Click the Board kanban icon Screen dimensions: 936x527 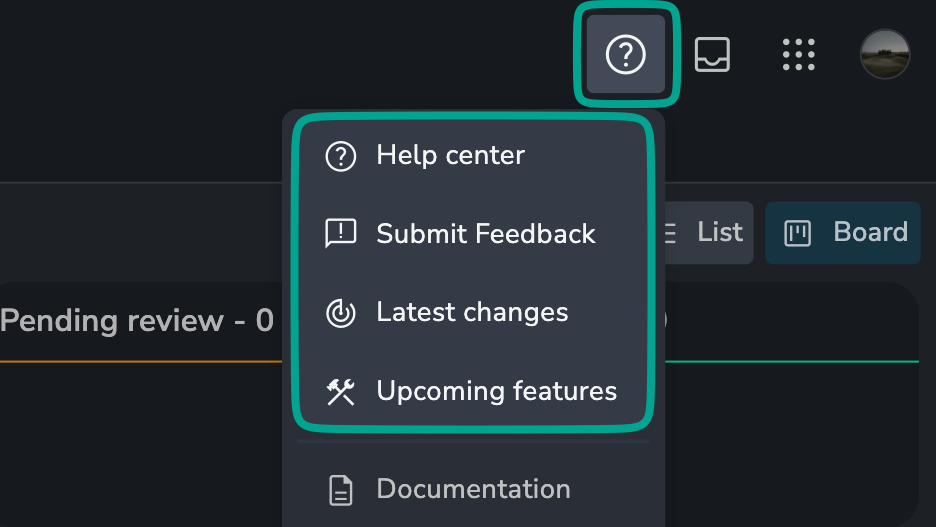coord(798,233)
